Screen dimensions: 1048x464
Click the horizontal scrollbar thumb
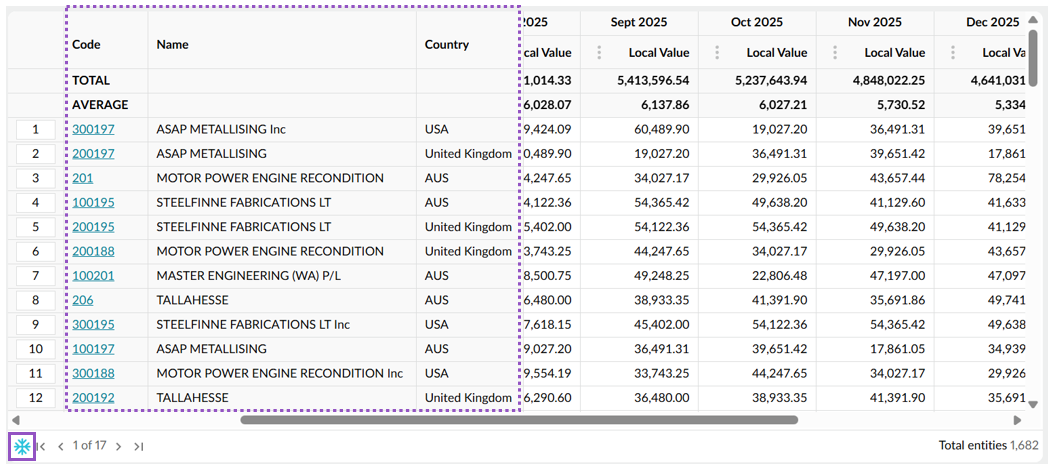coord(519,421)
